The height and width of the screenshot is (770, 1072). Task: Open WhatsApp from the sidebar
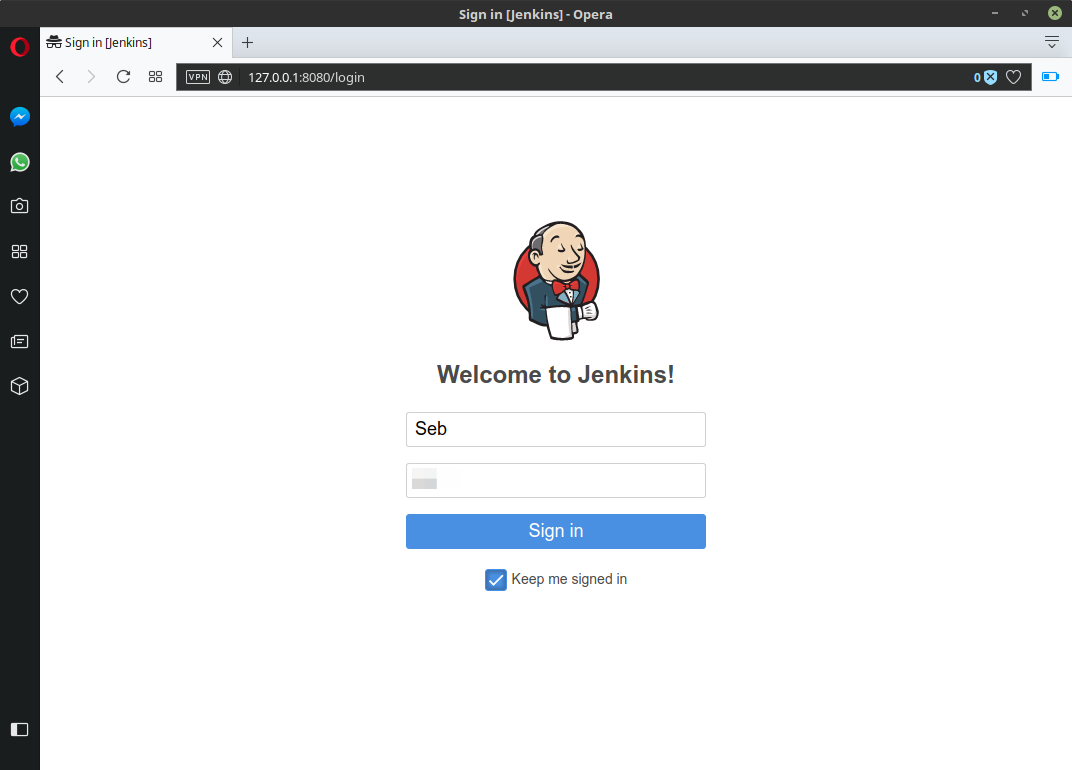pos(20,162)
